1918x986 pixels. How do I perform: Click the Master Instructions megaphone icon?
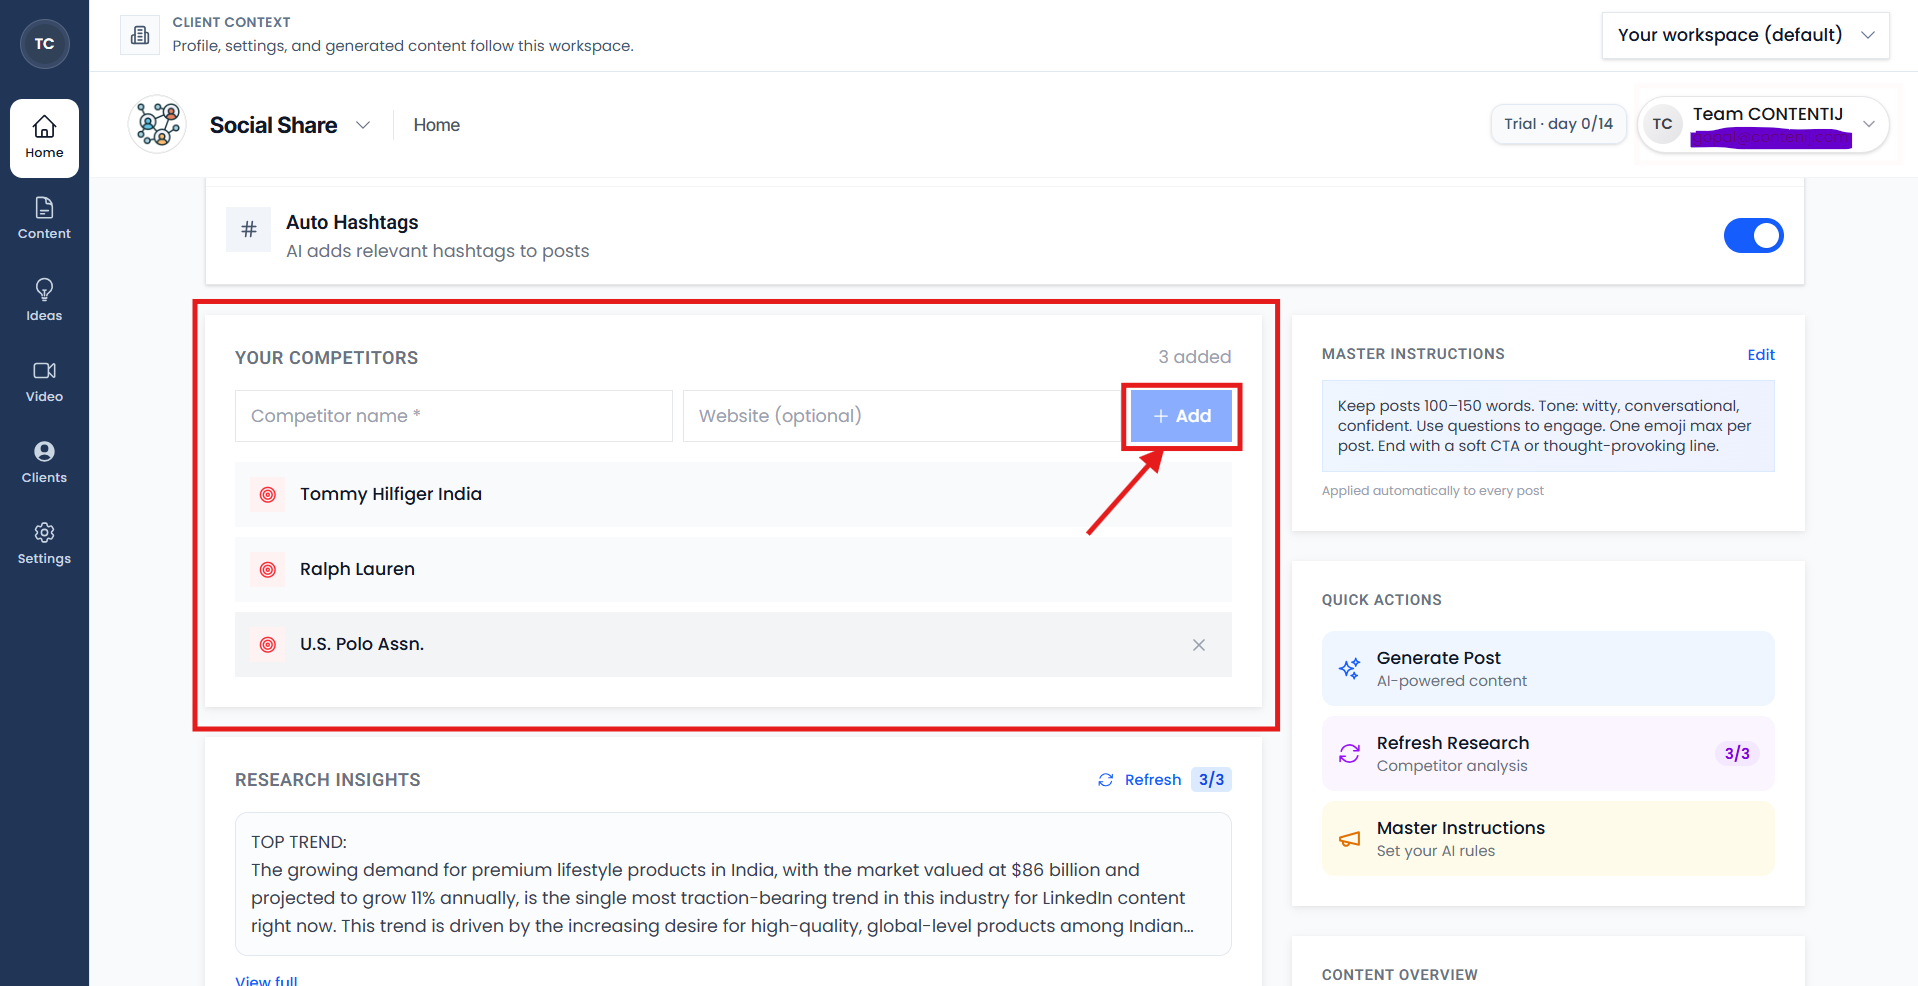click(1350, 839)
